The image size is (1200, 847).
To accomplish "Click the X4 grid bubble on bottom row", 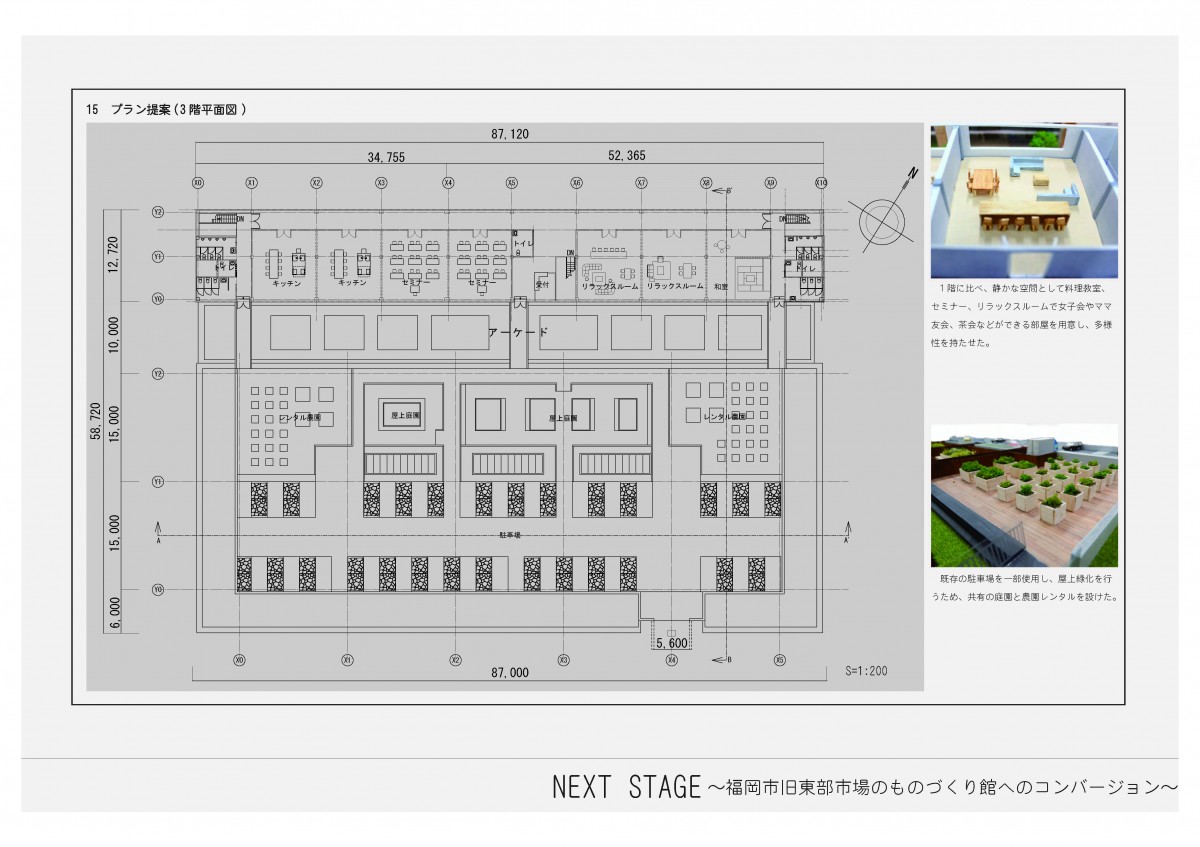I will point(672,660).
